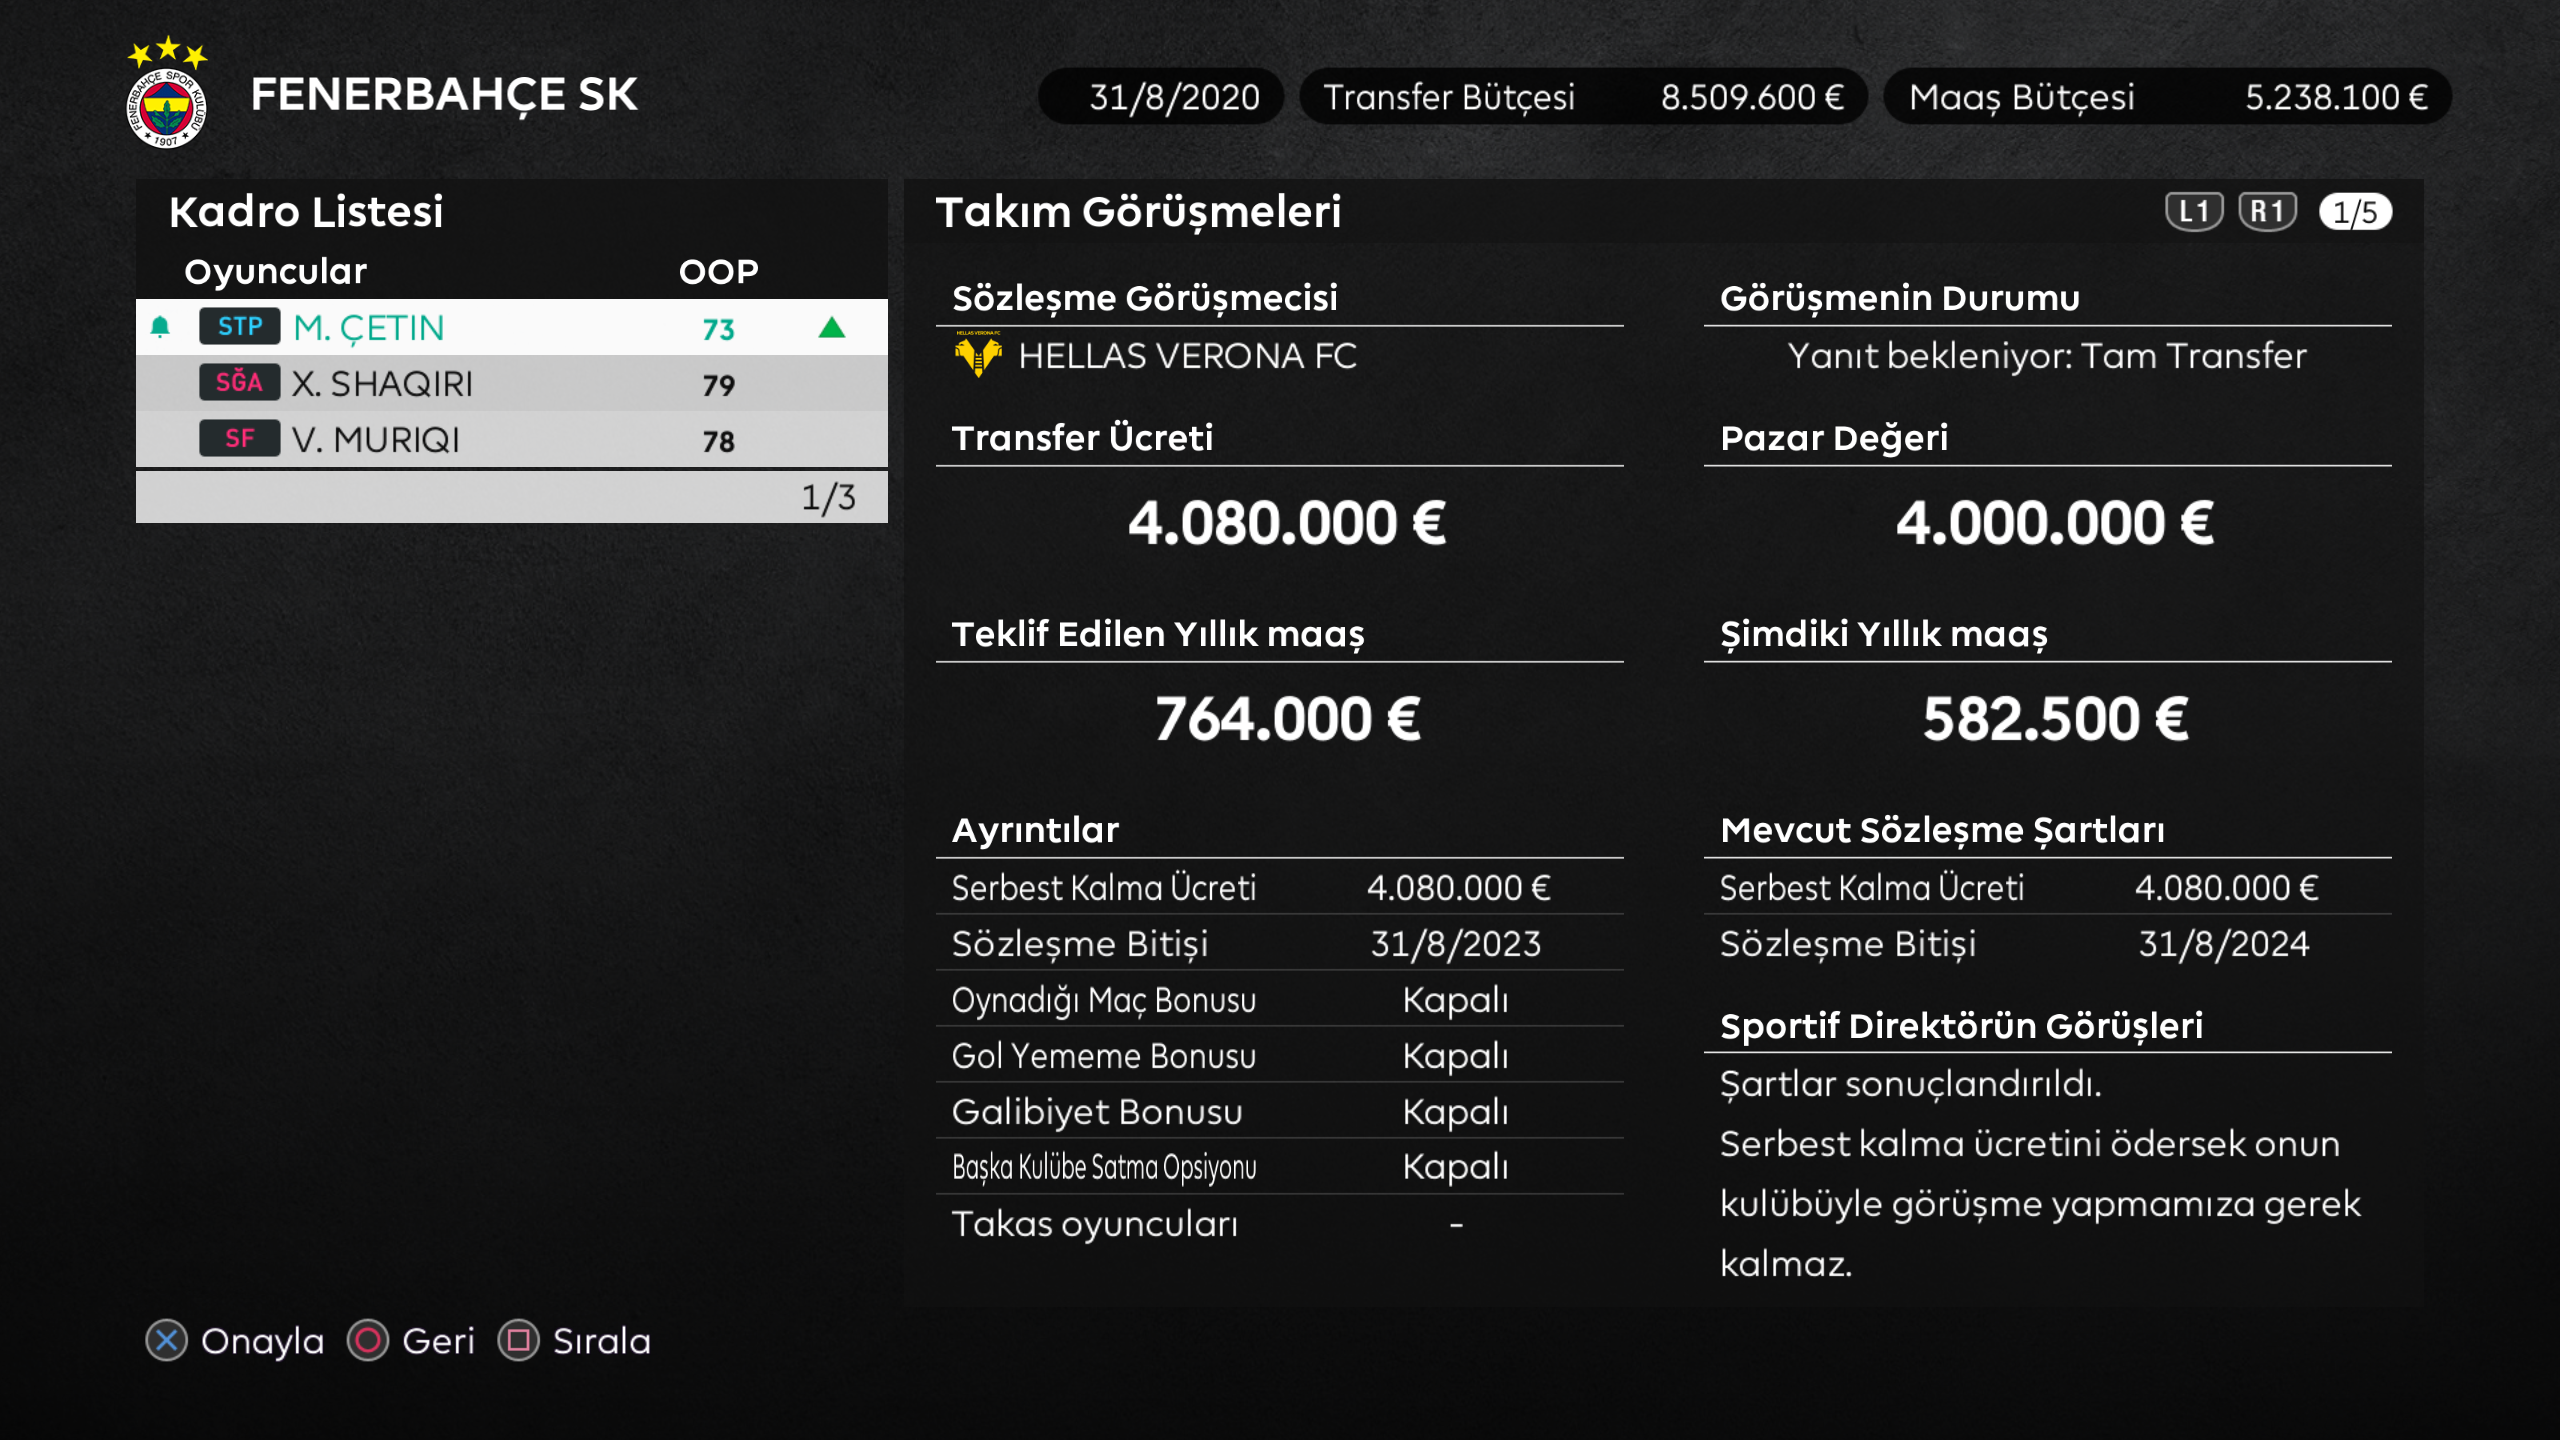This screenshot has width=2560, height=1440.
Task: Click the 1/5 page indicator
Action: [2355, 212]
